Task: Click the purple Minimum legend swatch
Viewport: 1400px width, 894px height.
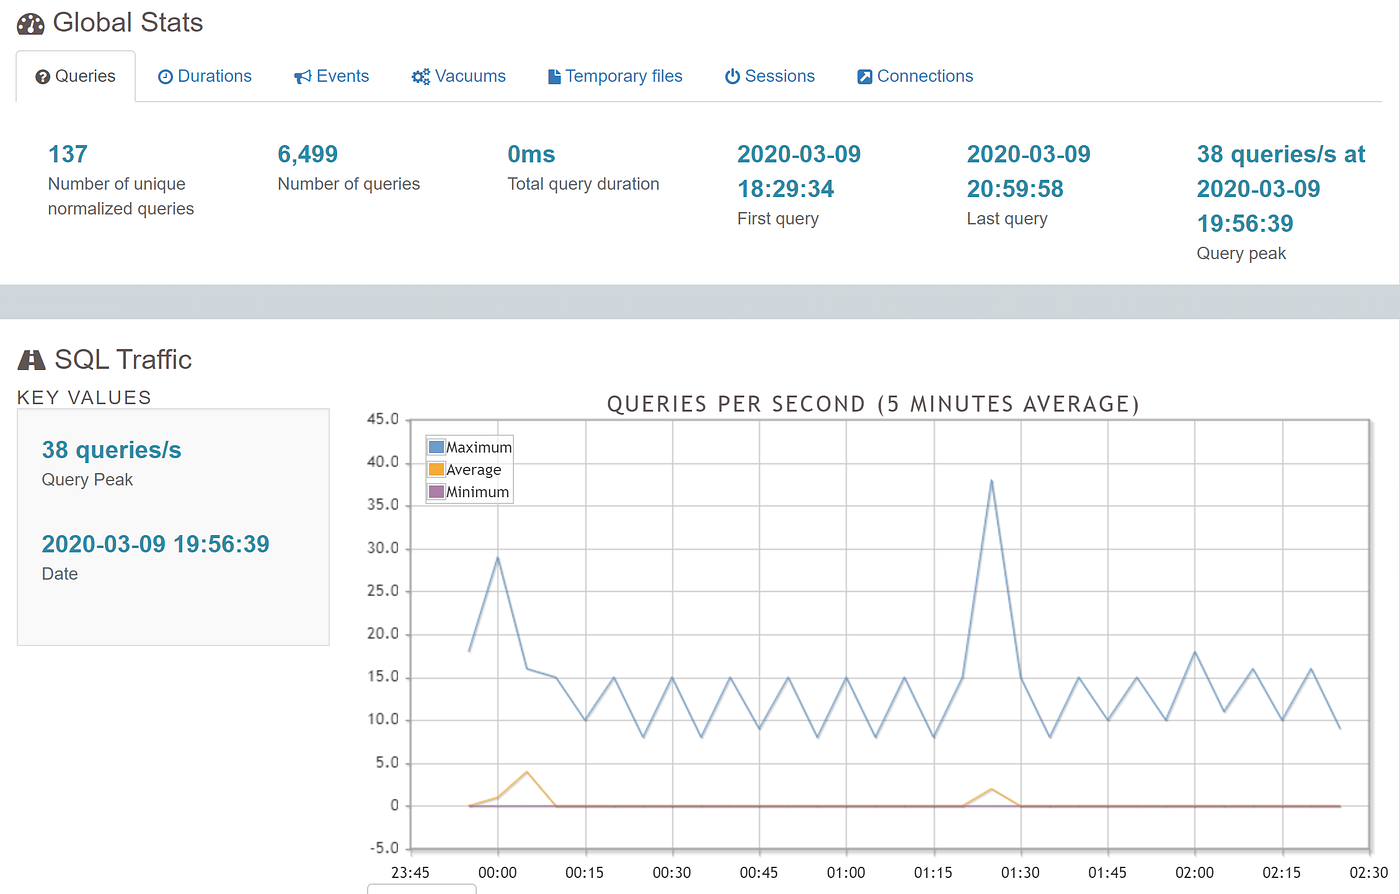Action: pyautogui.click(x=436, y=492)
